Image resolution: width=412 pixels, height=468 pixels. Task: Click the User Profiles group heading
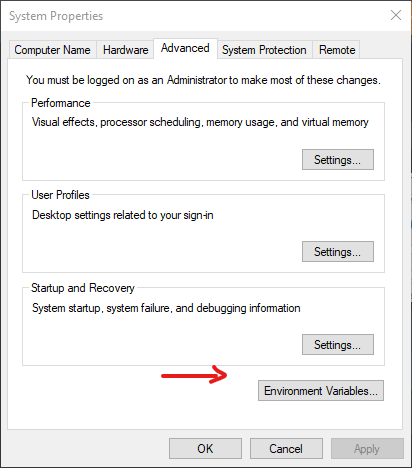60,195
